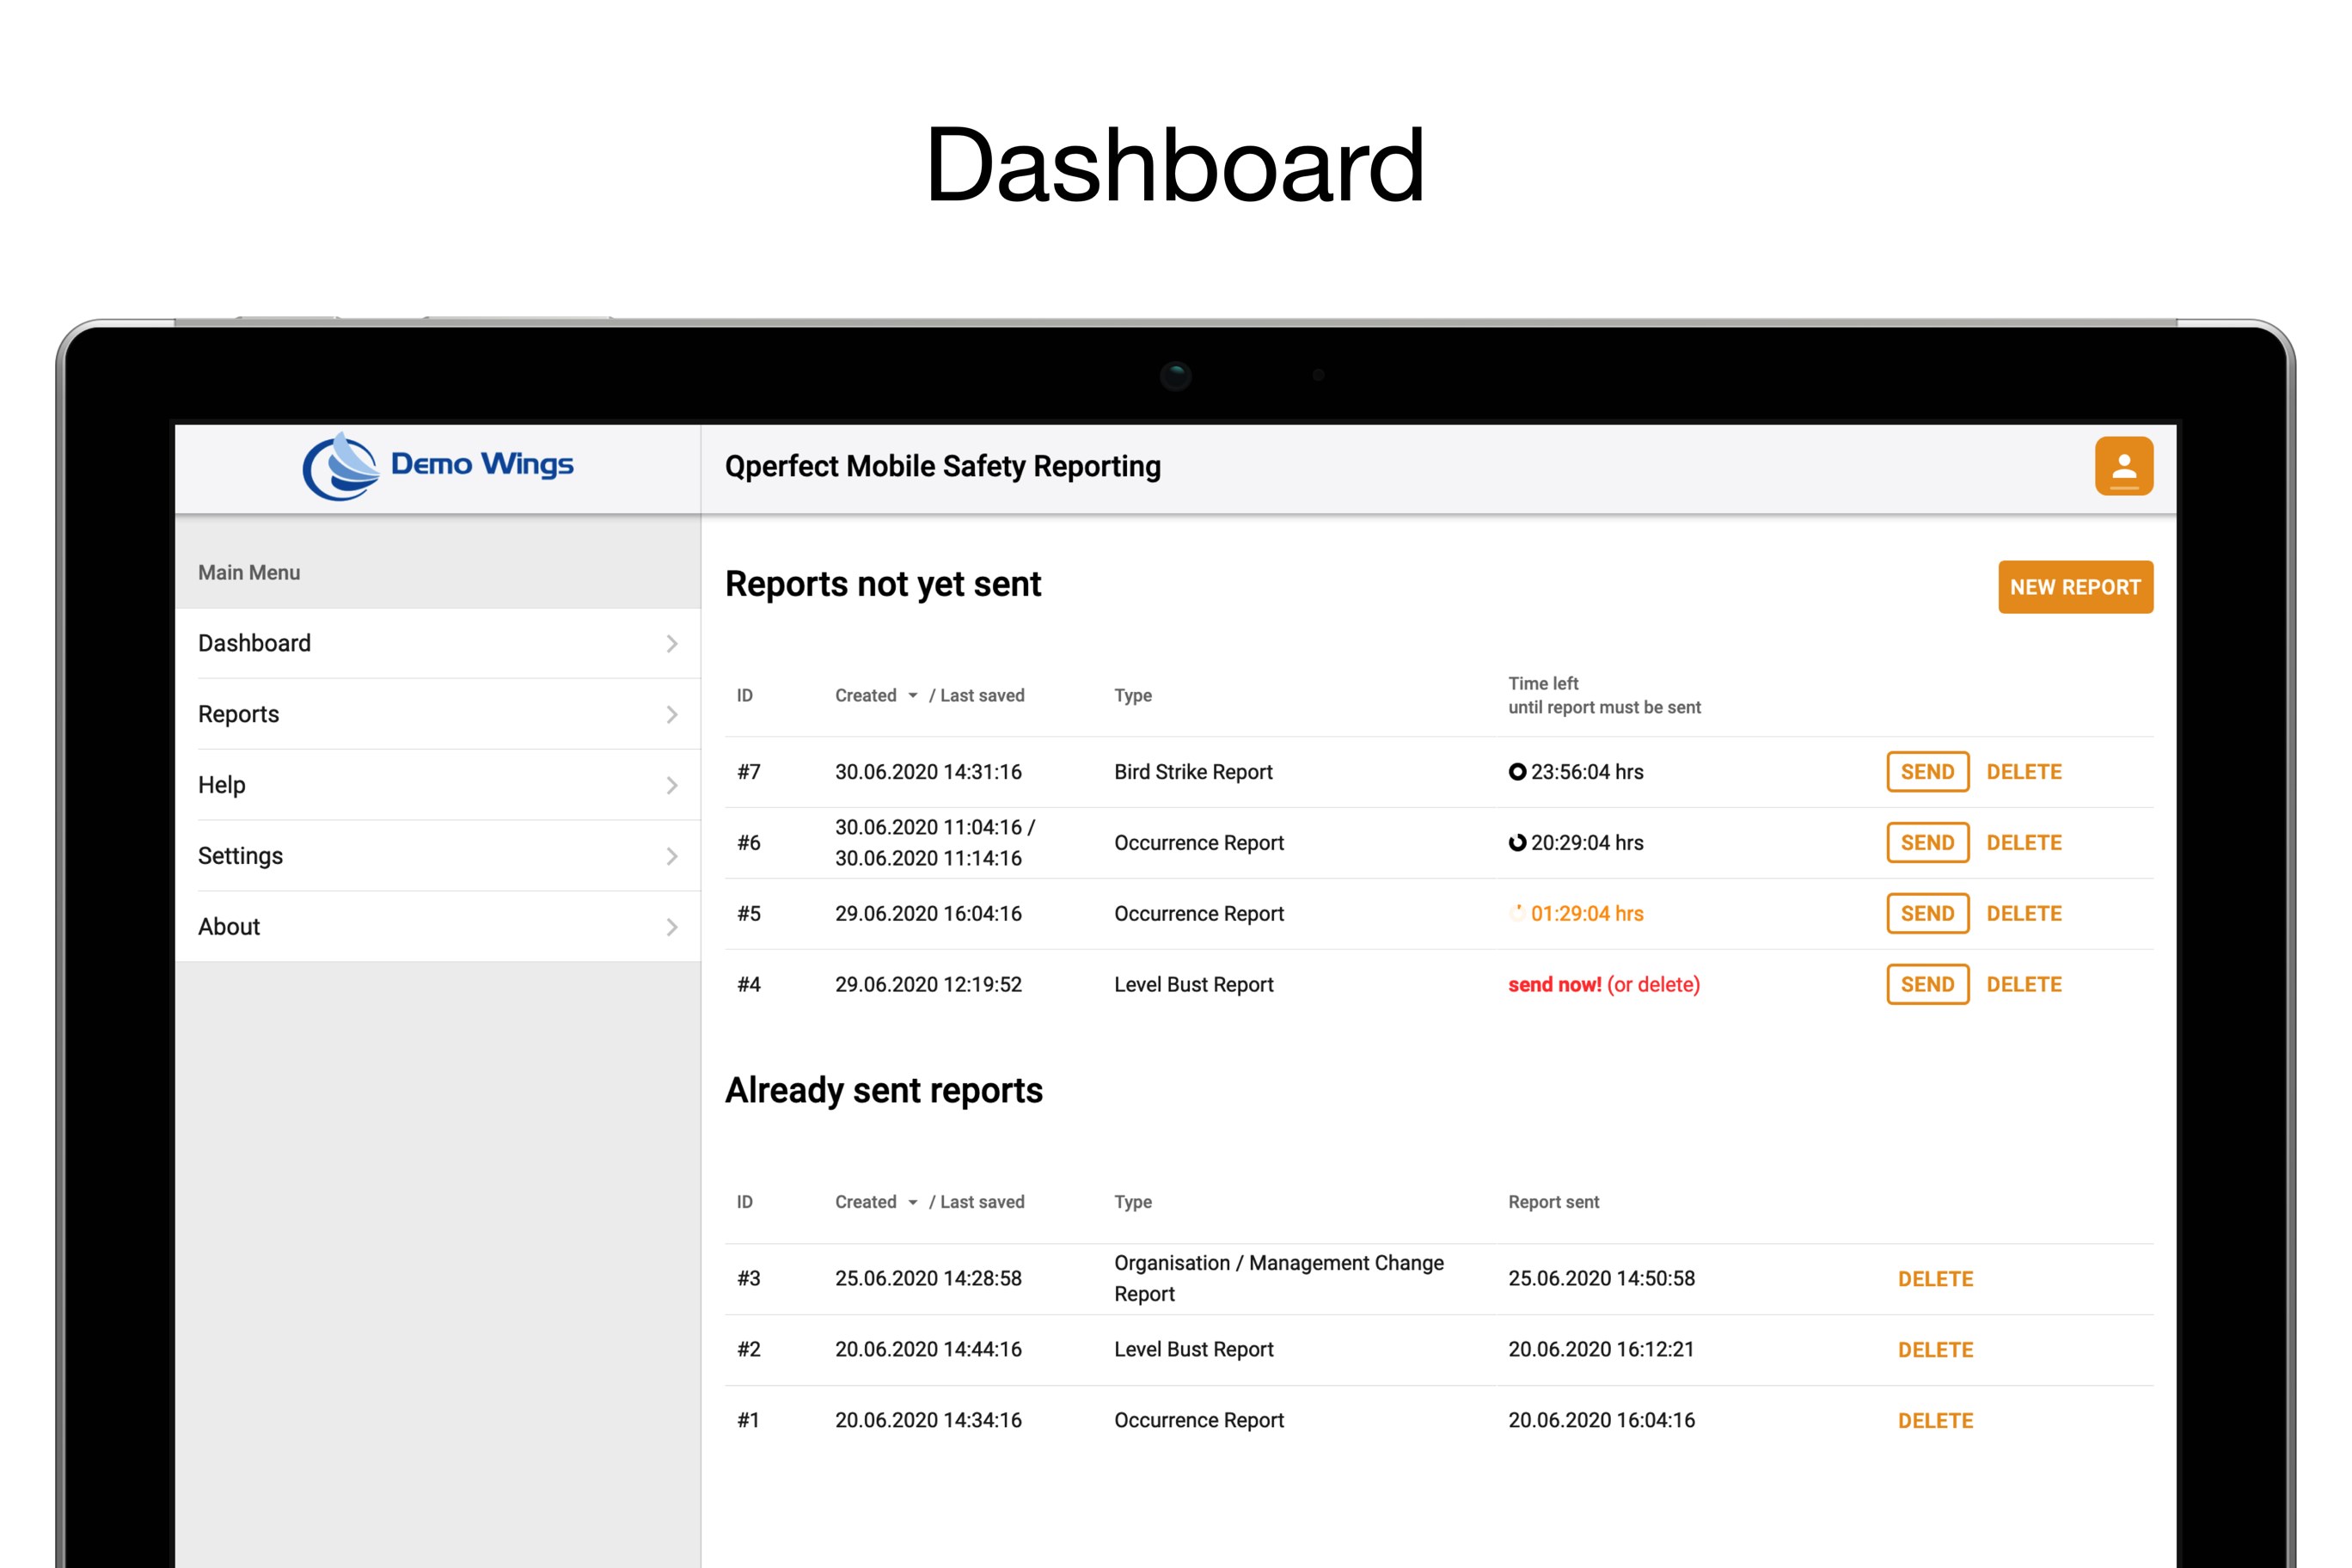The image size is (2352, 1568).
Task: Click the Settings chevron arrow
Action: 672,857
